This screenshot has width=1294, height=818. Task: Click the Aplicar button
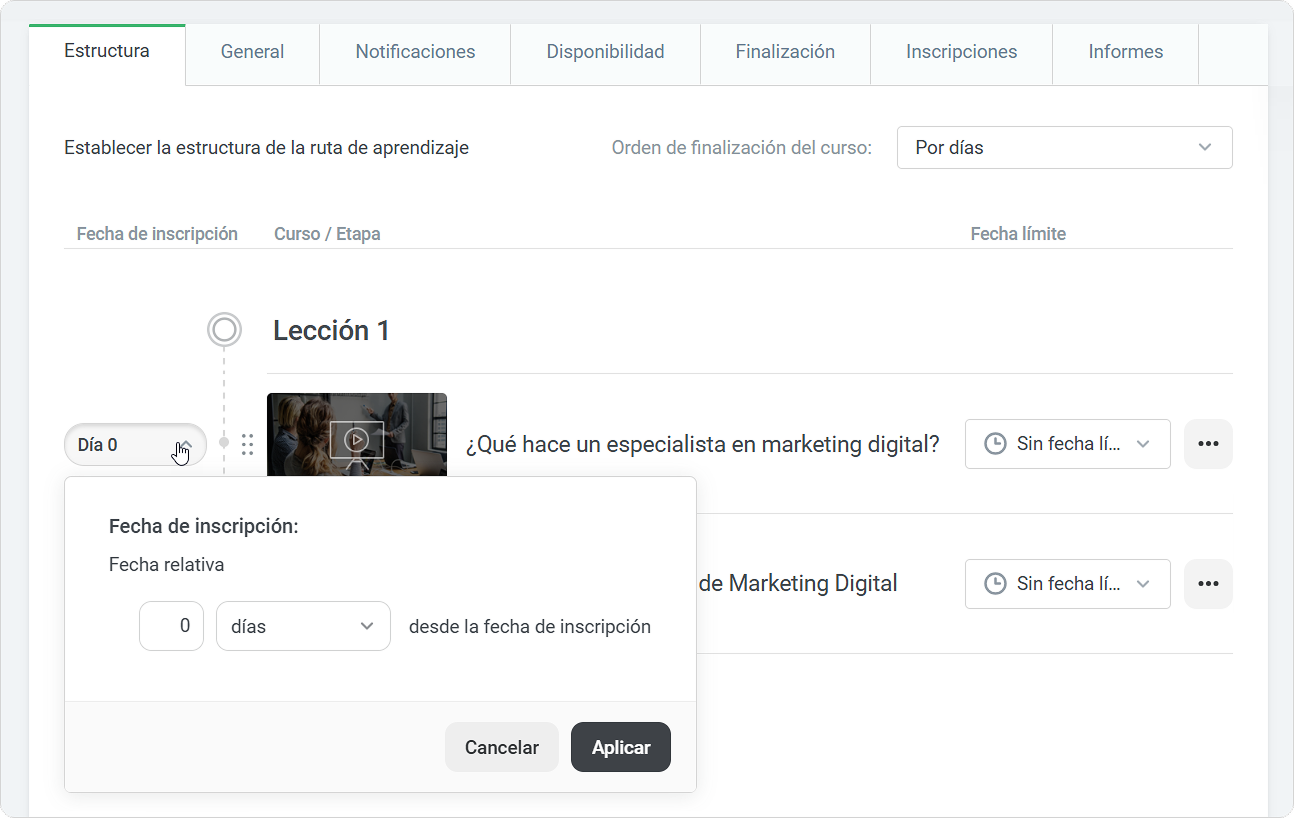pyautogui.click(x=621, y=747)
